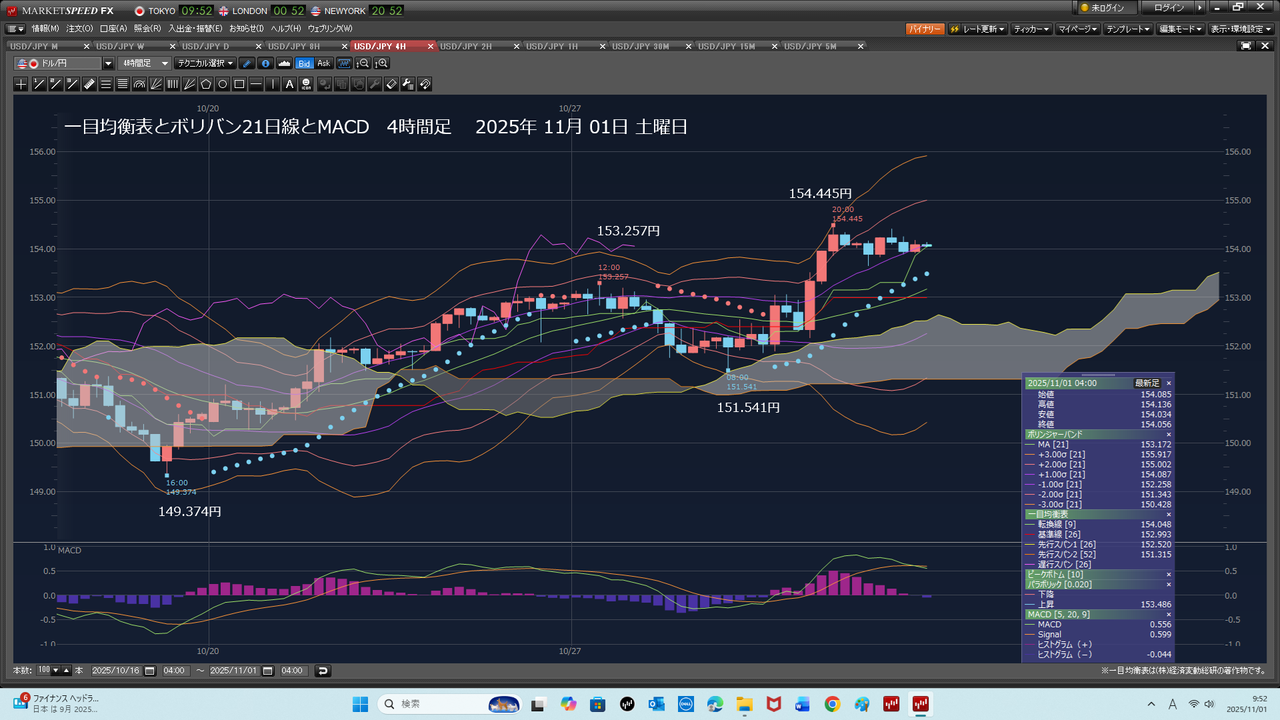
Task: Select the pentagon drawing tool
Action: pos(206,84)
